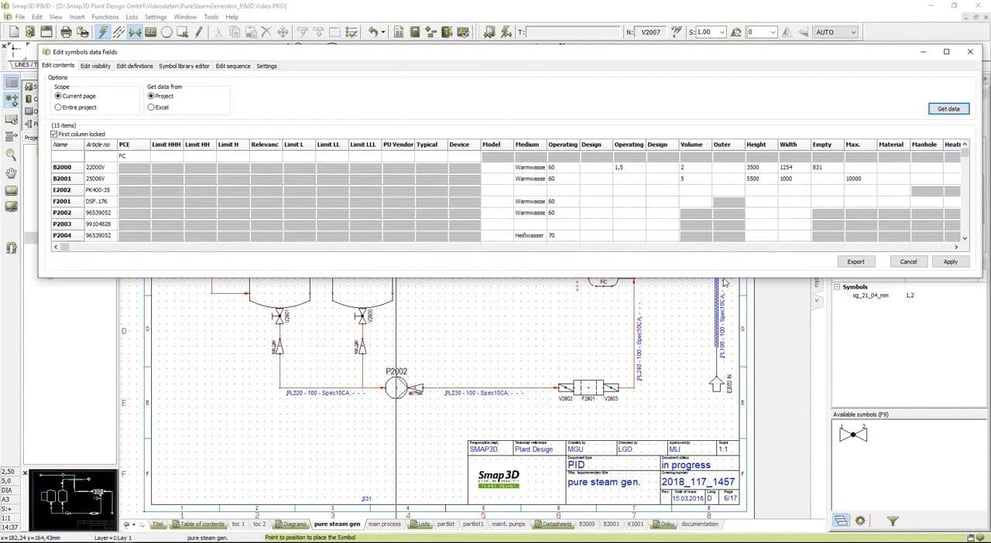Click the Cancel button
Image resolution: width=991 pixels, height=543 pixels.
908,262
